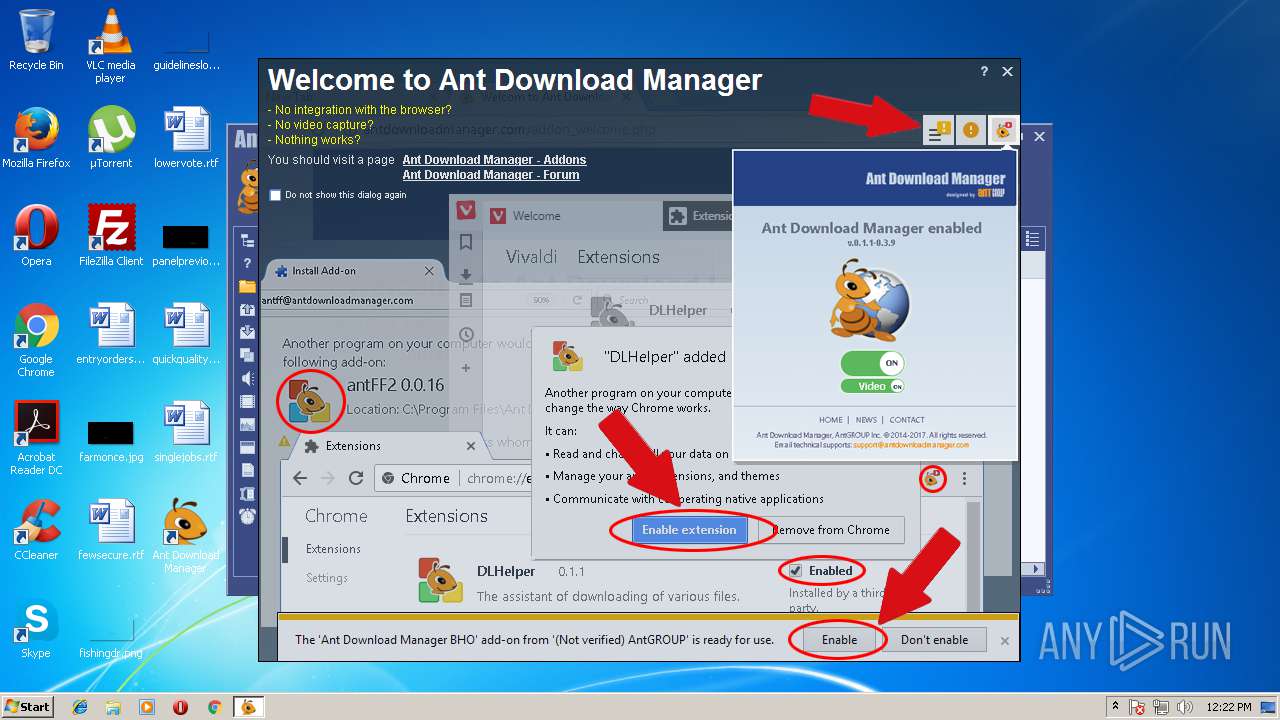Open Windows Explorer from the taskbar
This screenshot has width=1280, height=720.
(x=113, y=707)
